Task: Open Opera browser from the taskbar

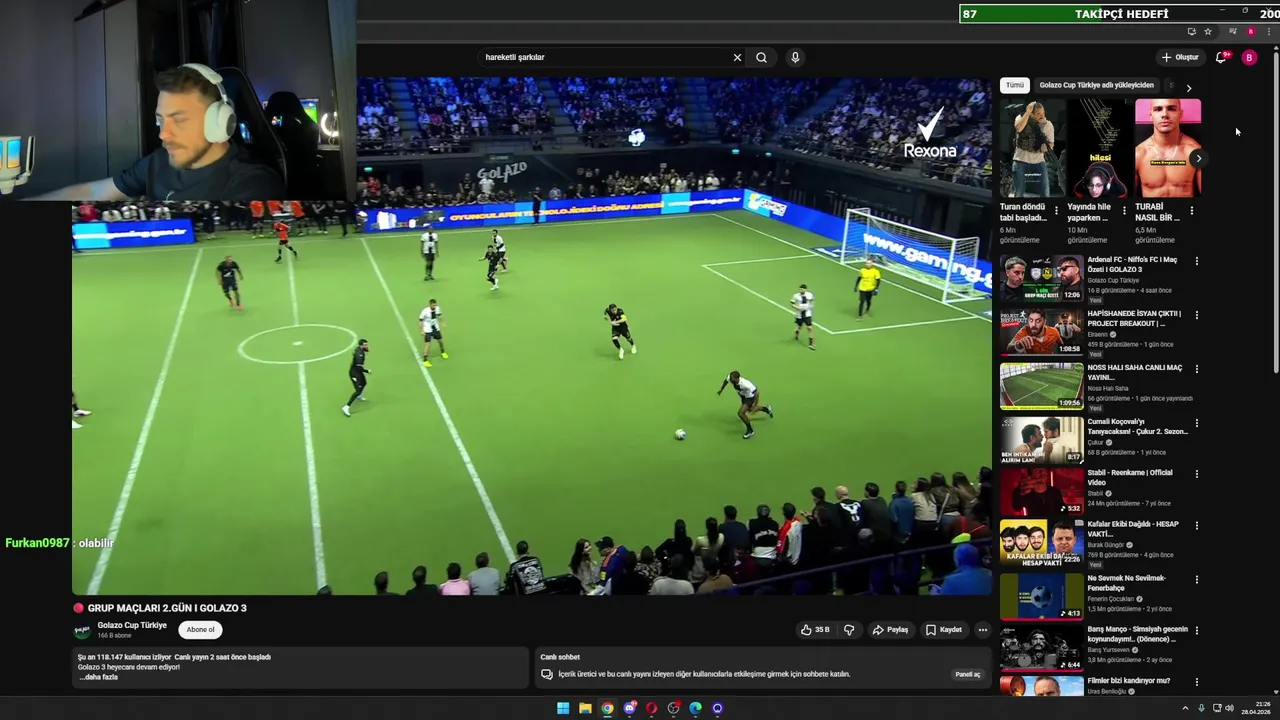Action: tap(651, 708)
